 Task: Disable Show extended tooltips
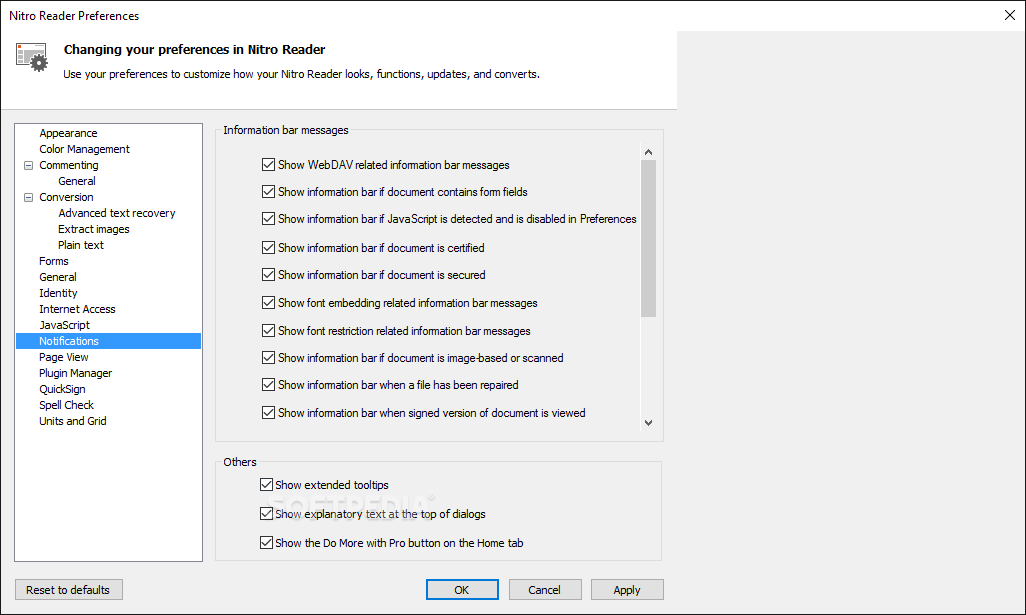(x=266, y=485)
